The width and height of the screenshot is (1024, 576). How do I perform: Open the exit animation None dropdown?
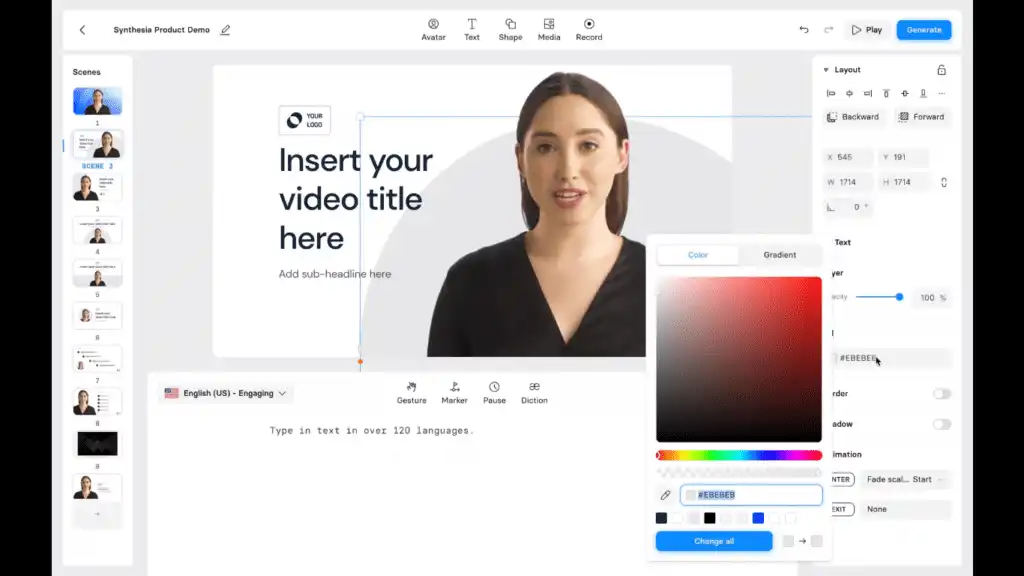tap(904, 509)
